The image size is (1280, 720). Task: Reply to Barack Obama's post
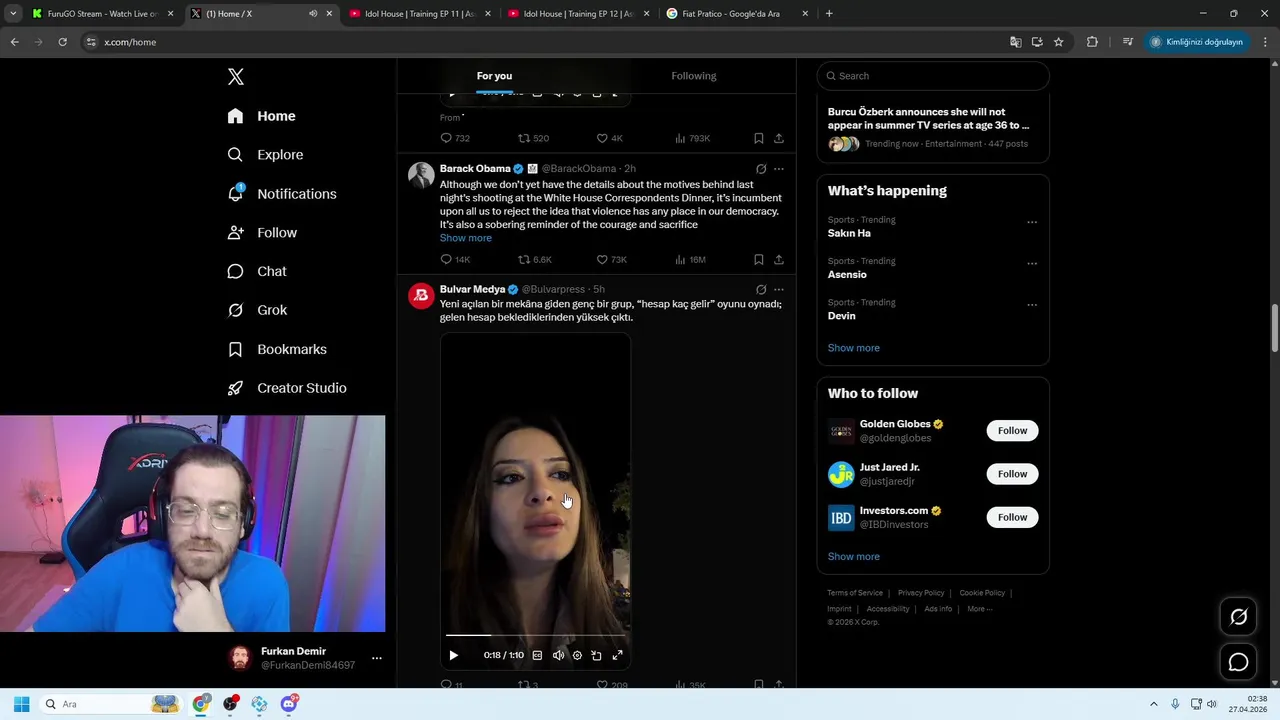click(x=455, y=259)
